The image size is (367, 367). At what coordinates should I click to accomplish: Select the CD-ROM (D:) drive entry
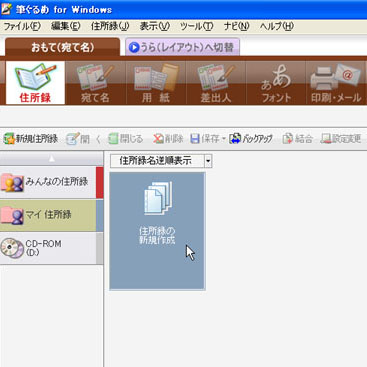pyautogui.click(x=48, y=248)
